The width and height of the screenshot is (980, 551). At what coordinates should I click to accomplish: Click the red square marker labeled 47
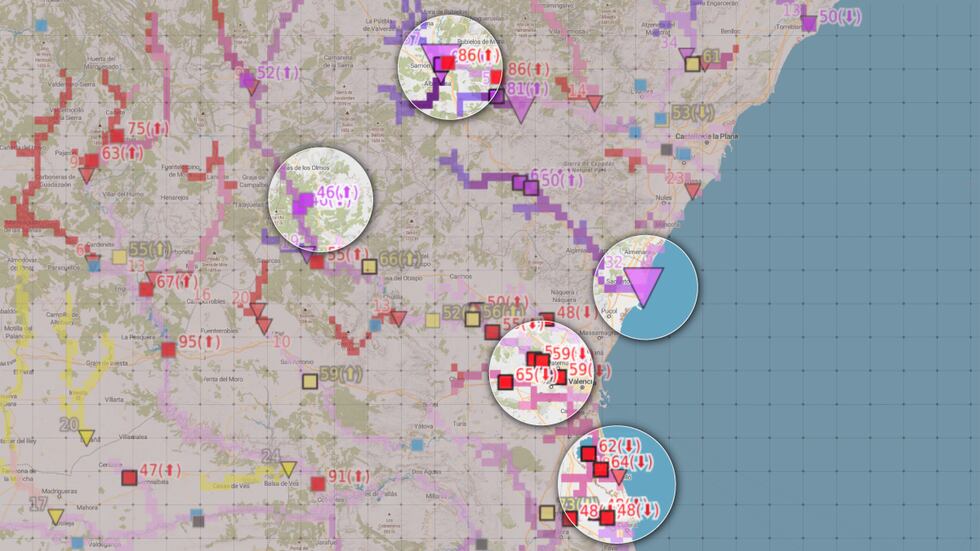tap(129, 477)
